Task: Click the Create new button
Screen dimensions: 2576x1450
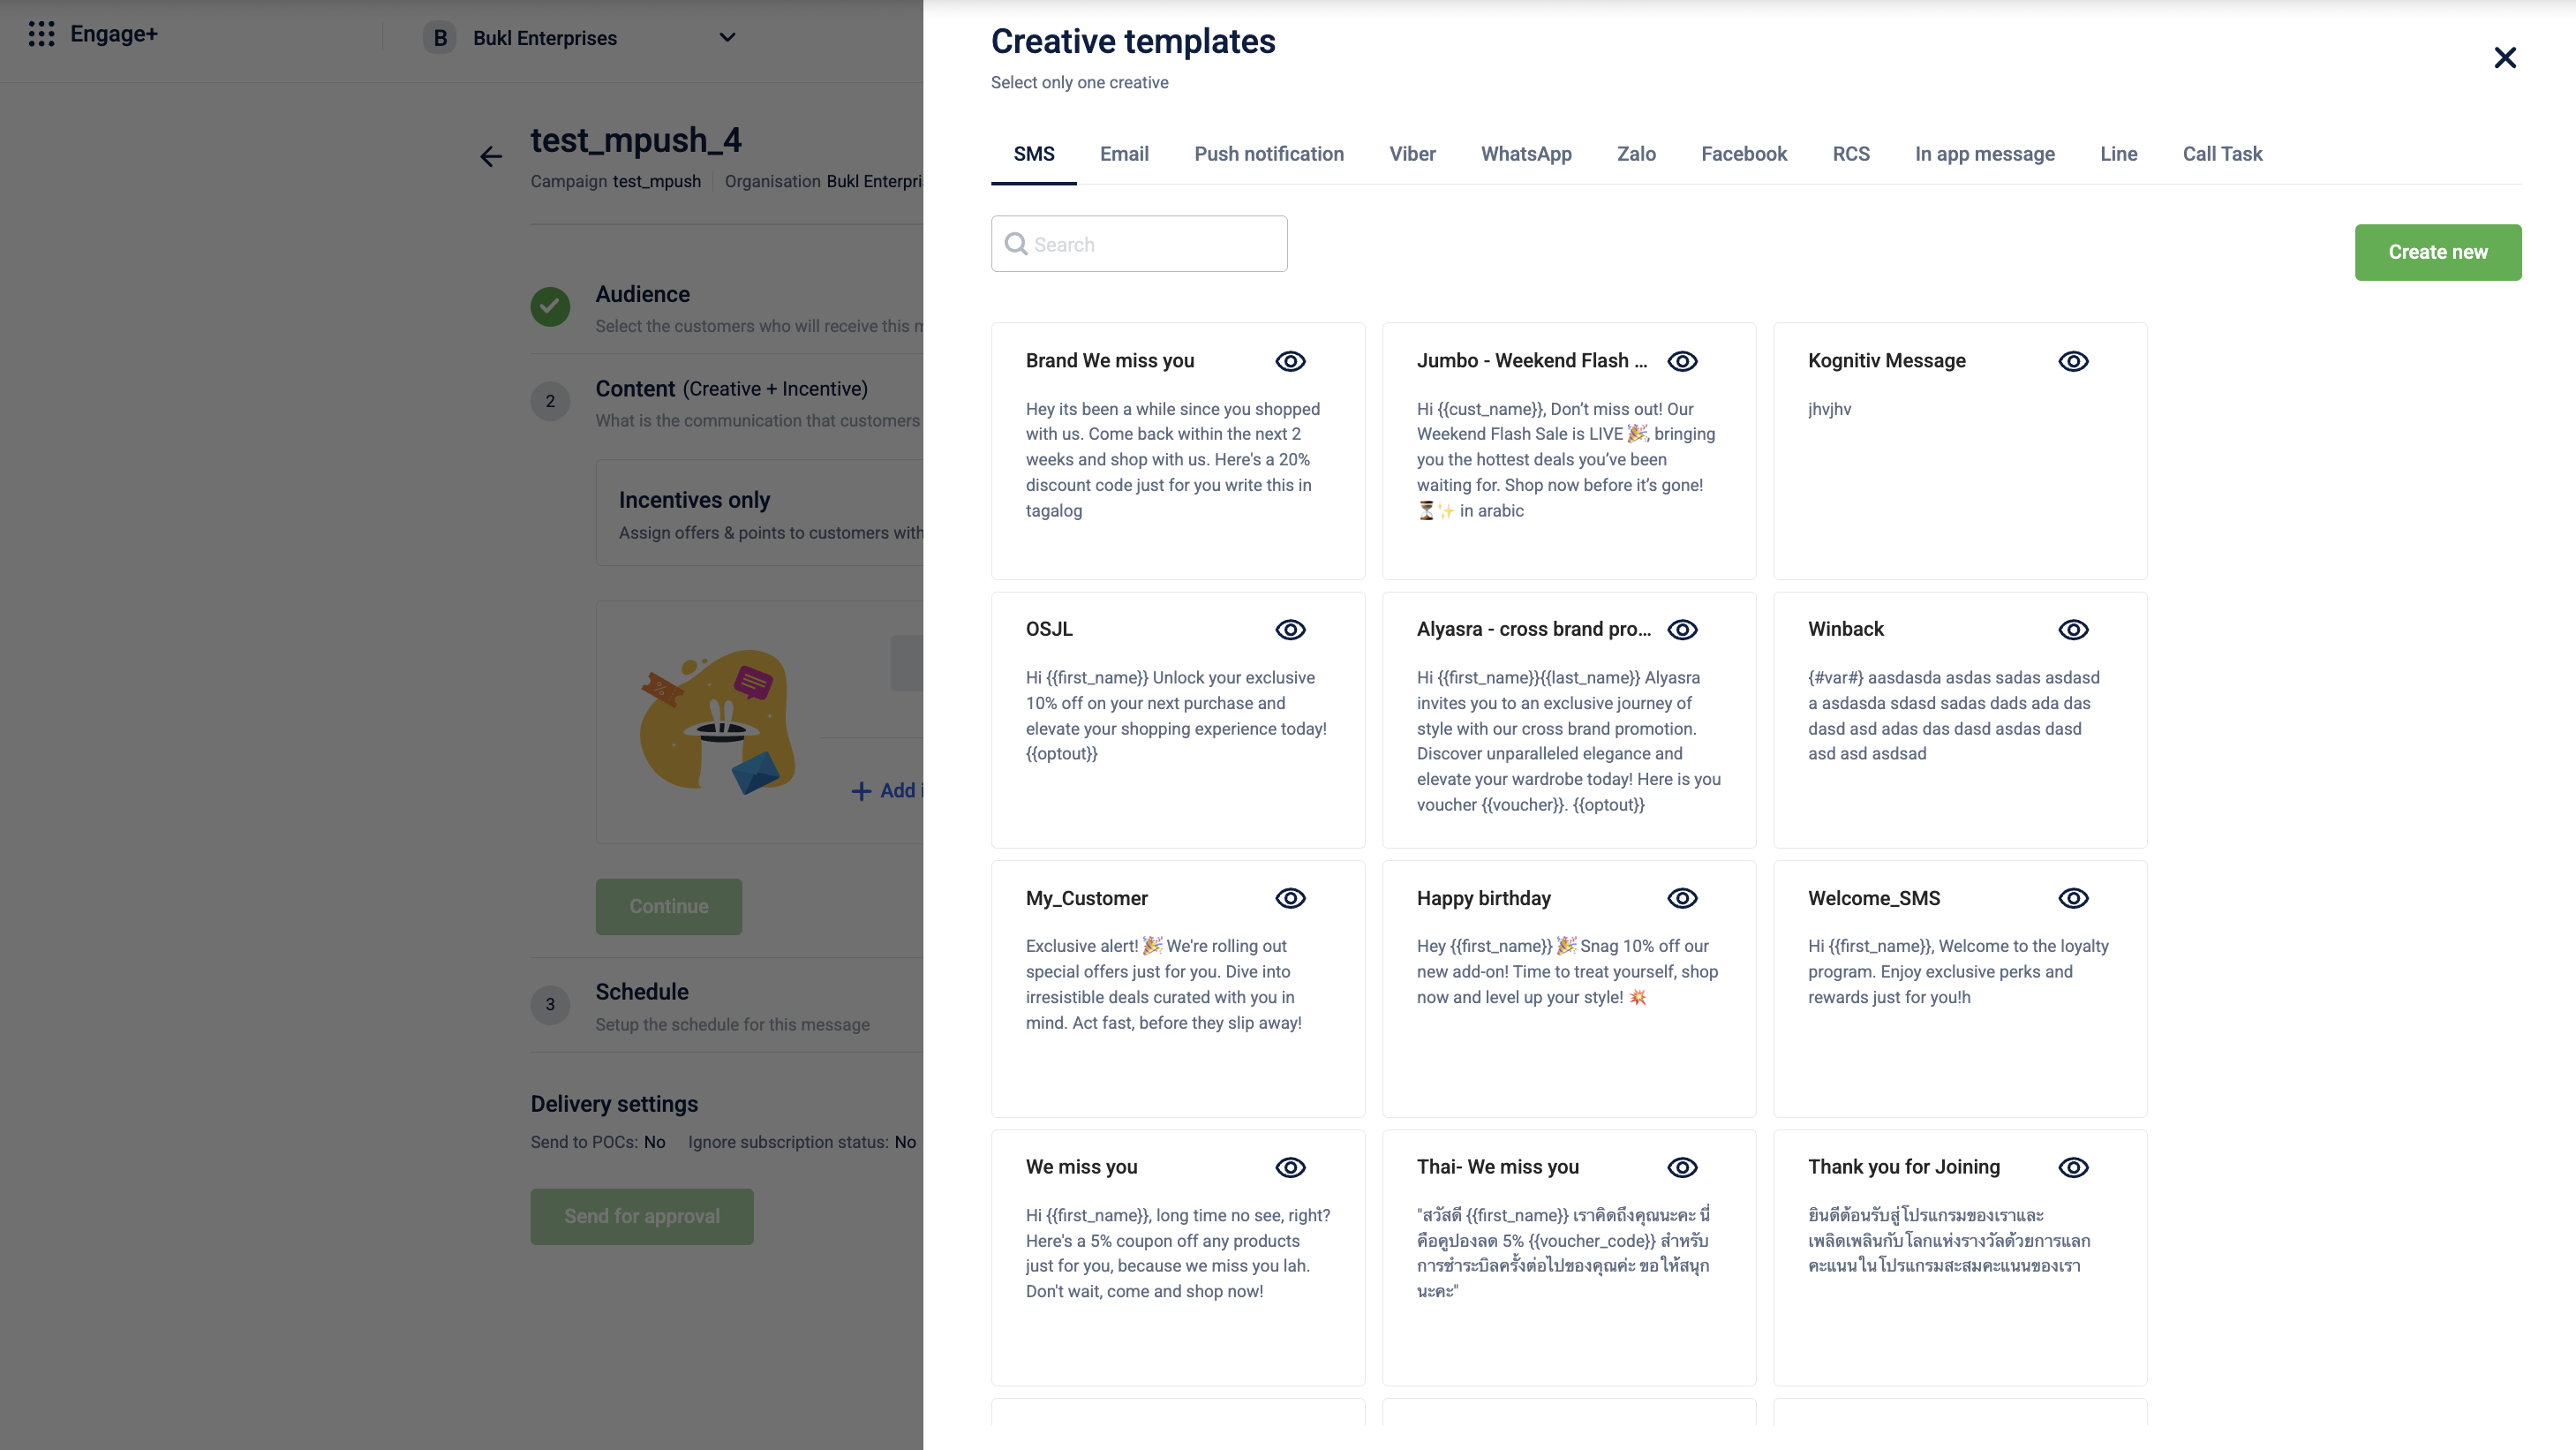Action: click(2437, 252)
